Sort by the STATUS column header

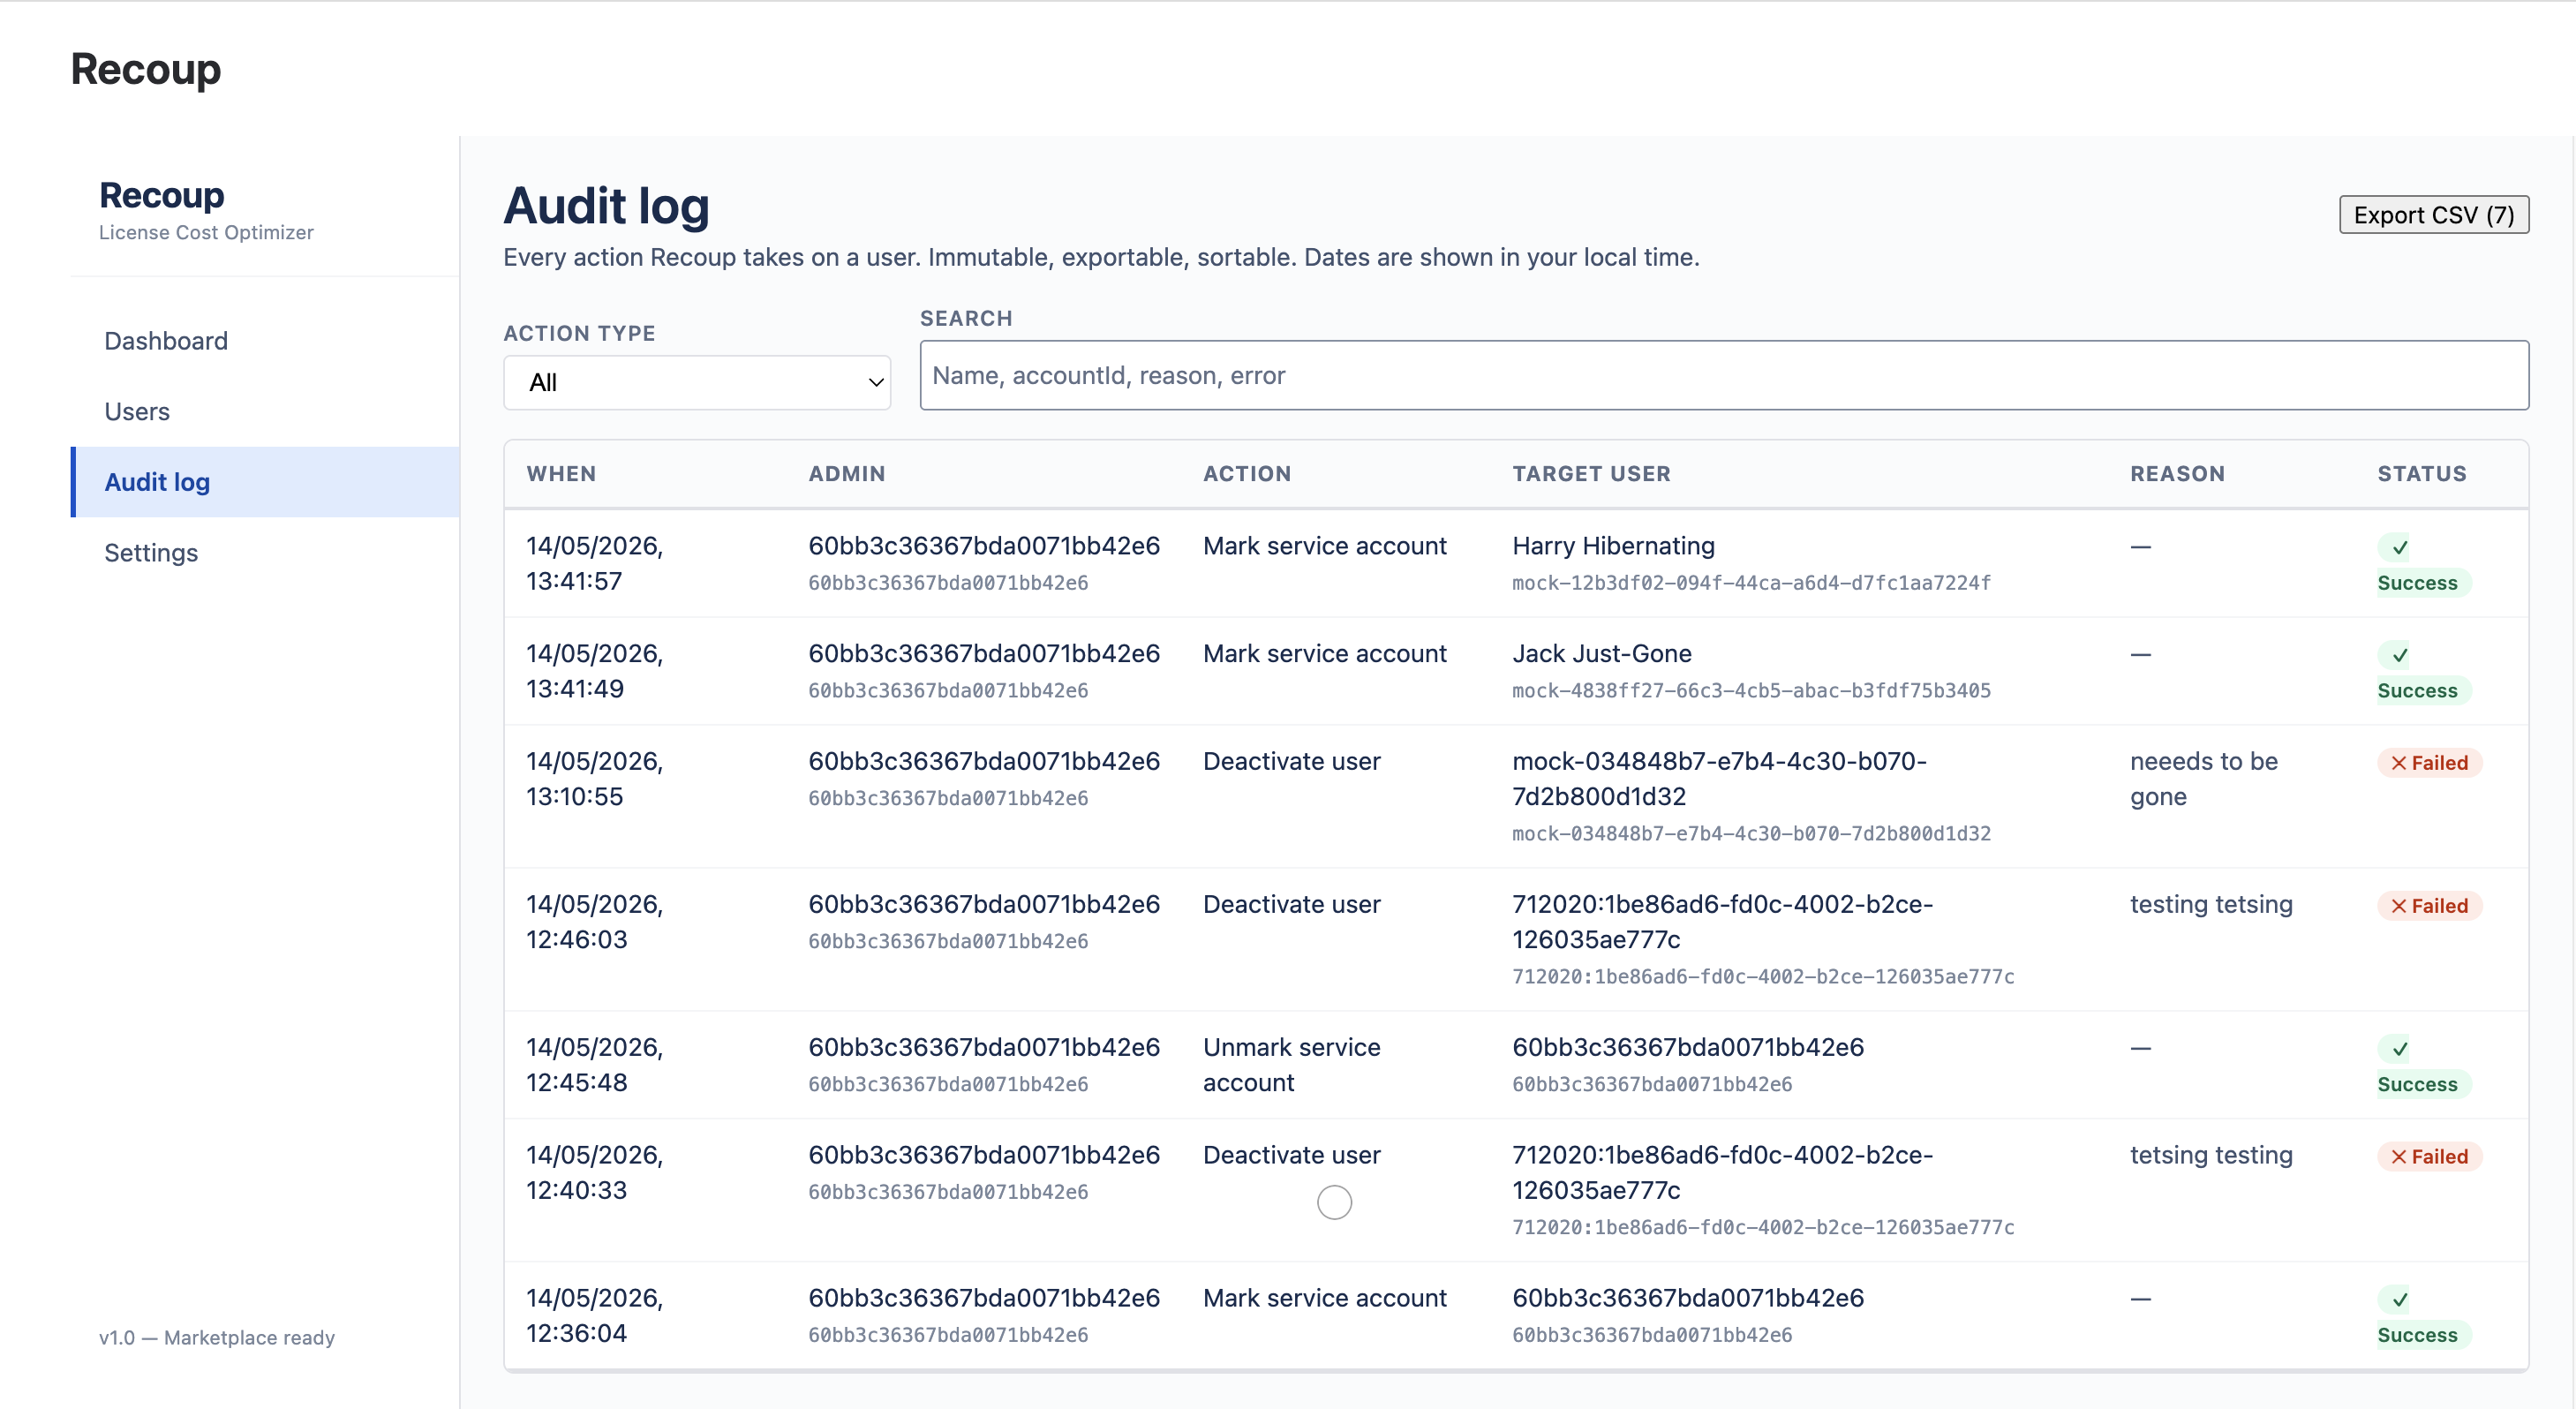(x=2421, y=474)
